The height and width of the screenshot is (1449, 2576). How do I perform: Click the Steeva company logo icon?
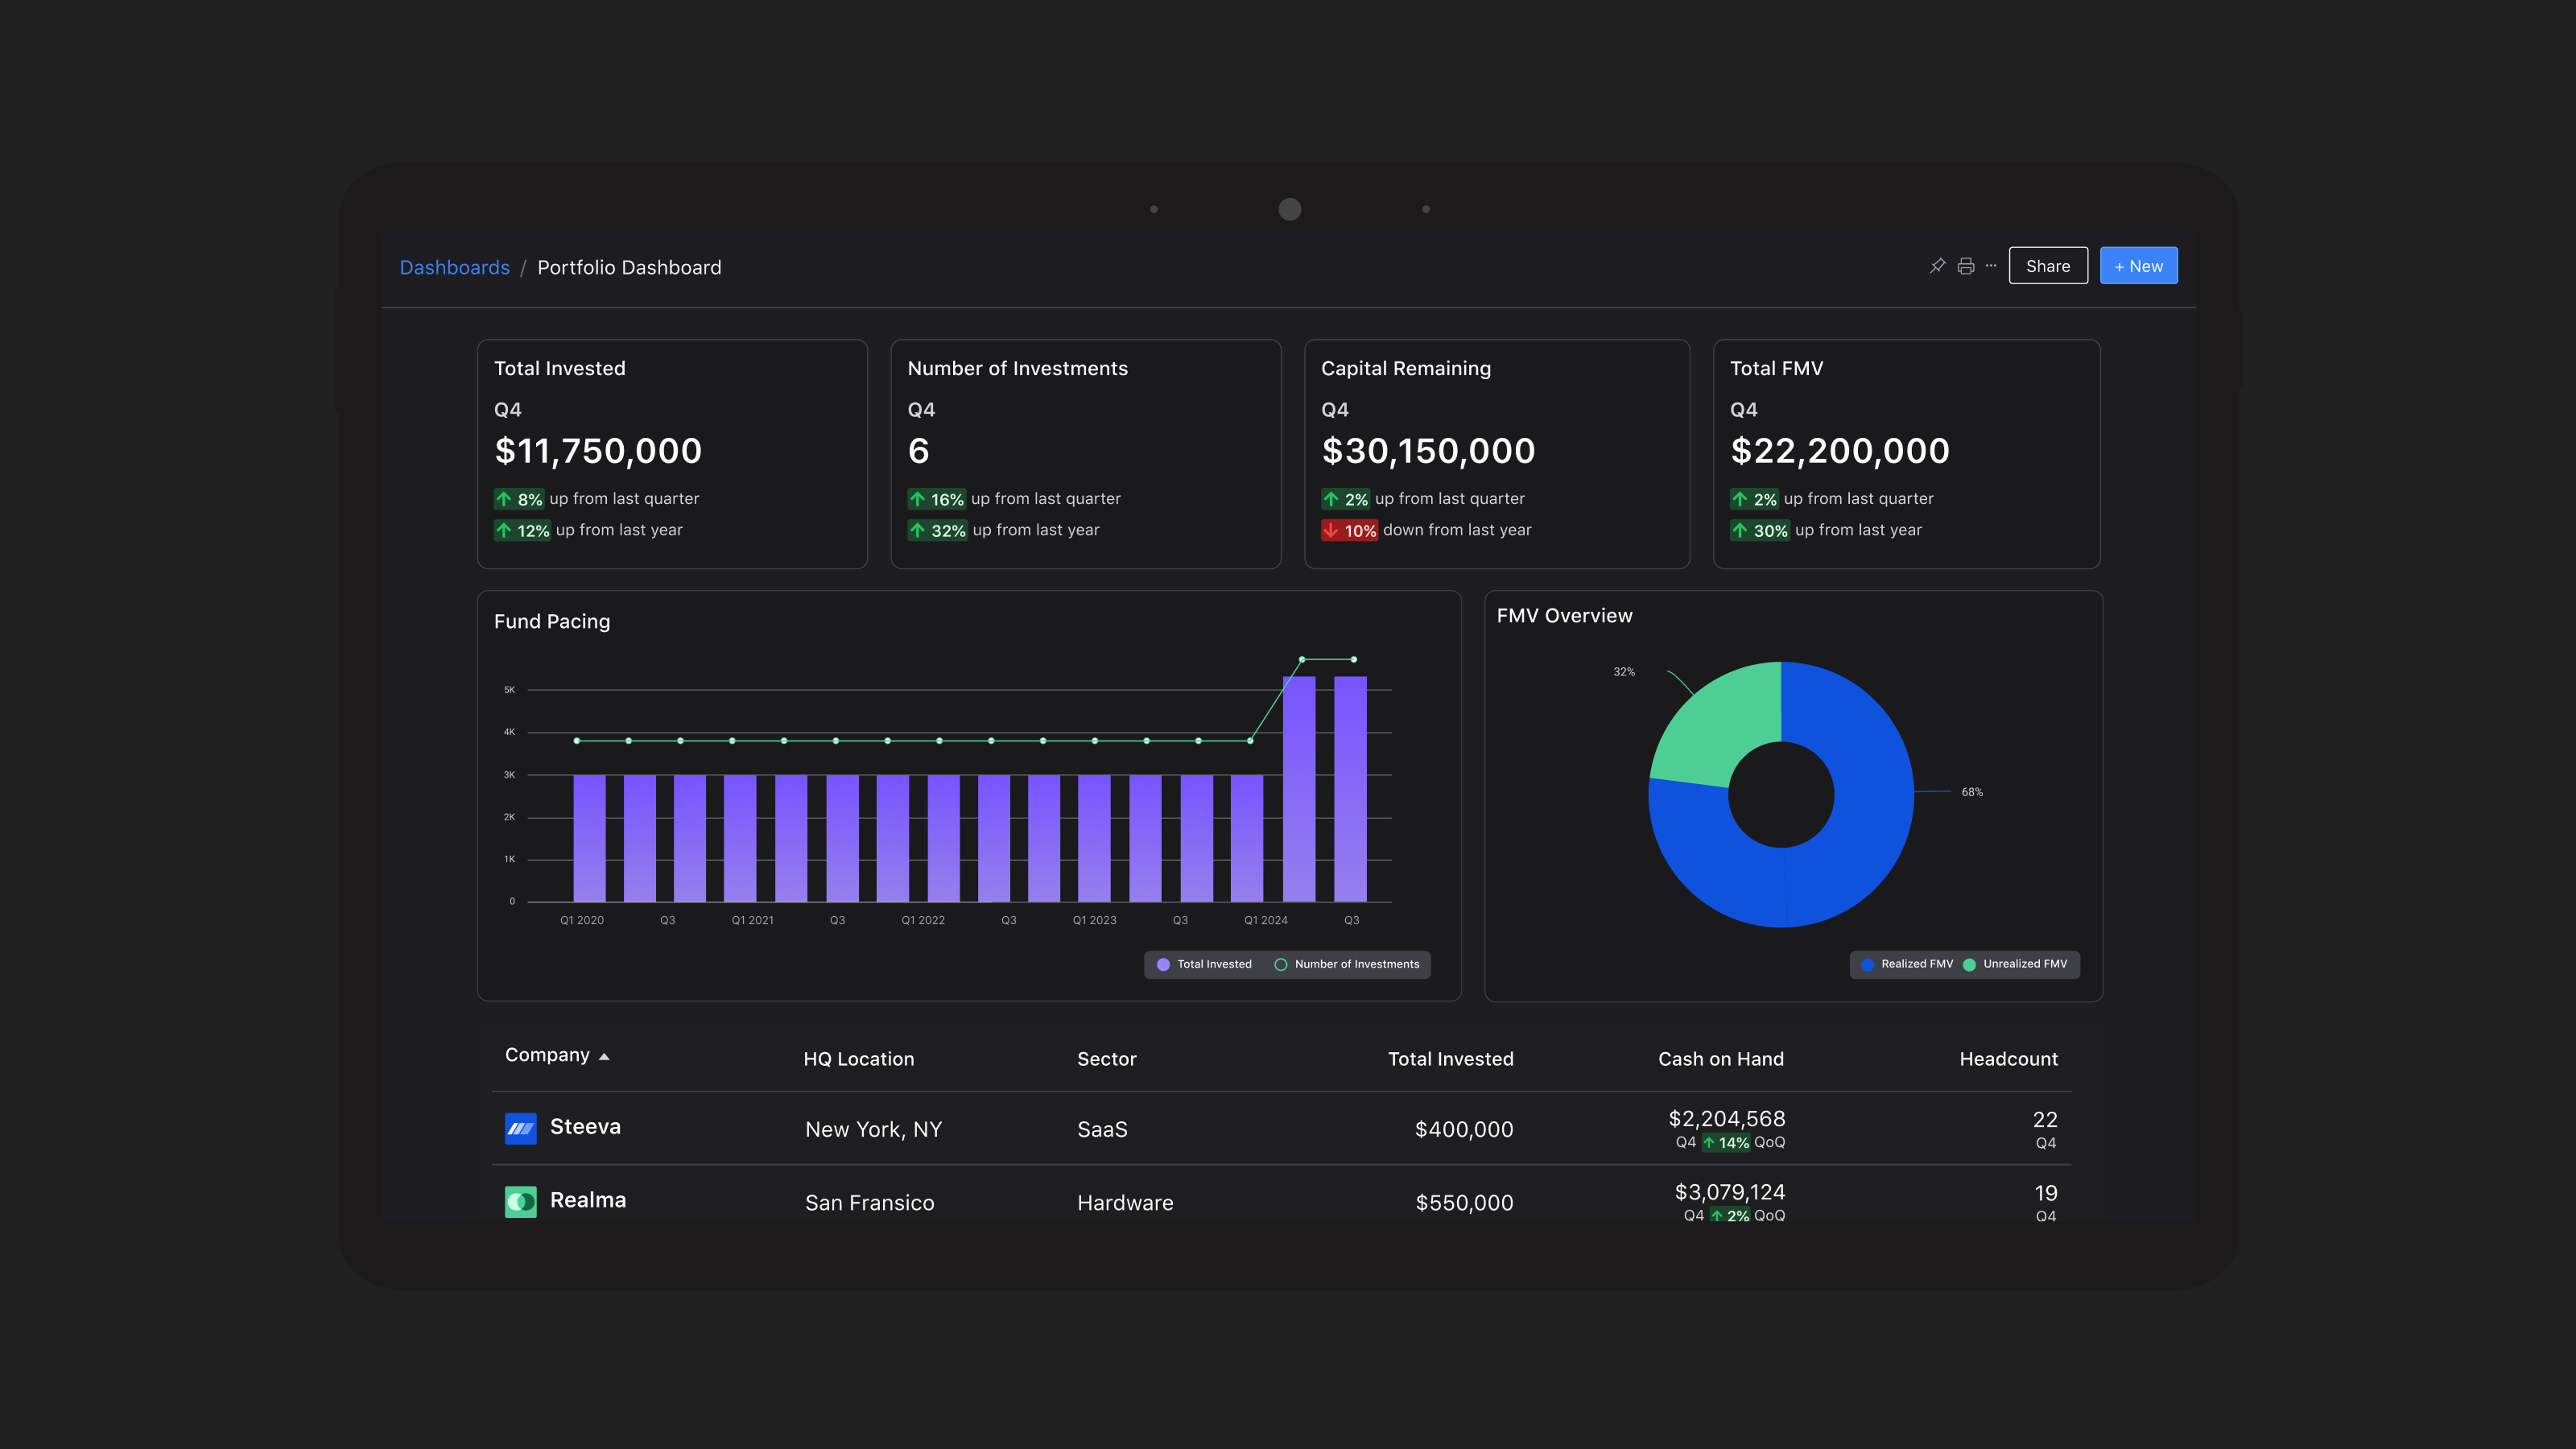[520, 1128]
